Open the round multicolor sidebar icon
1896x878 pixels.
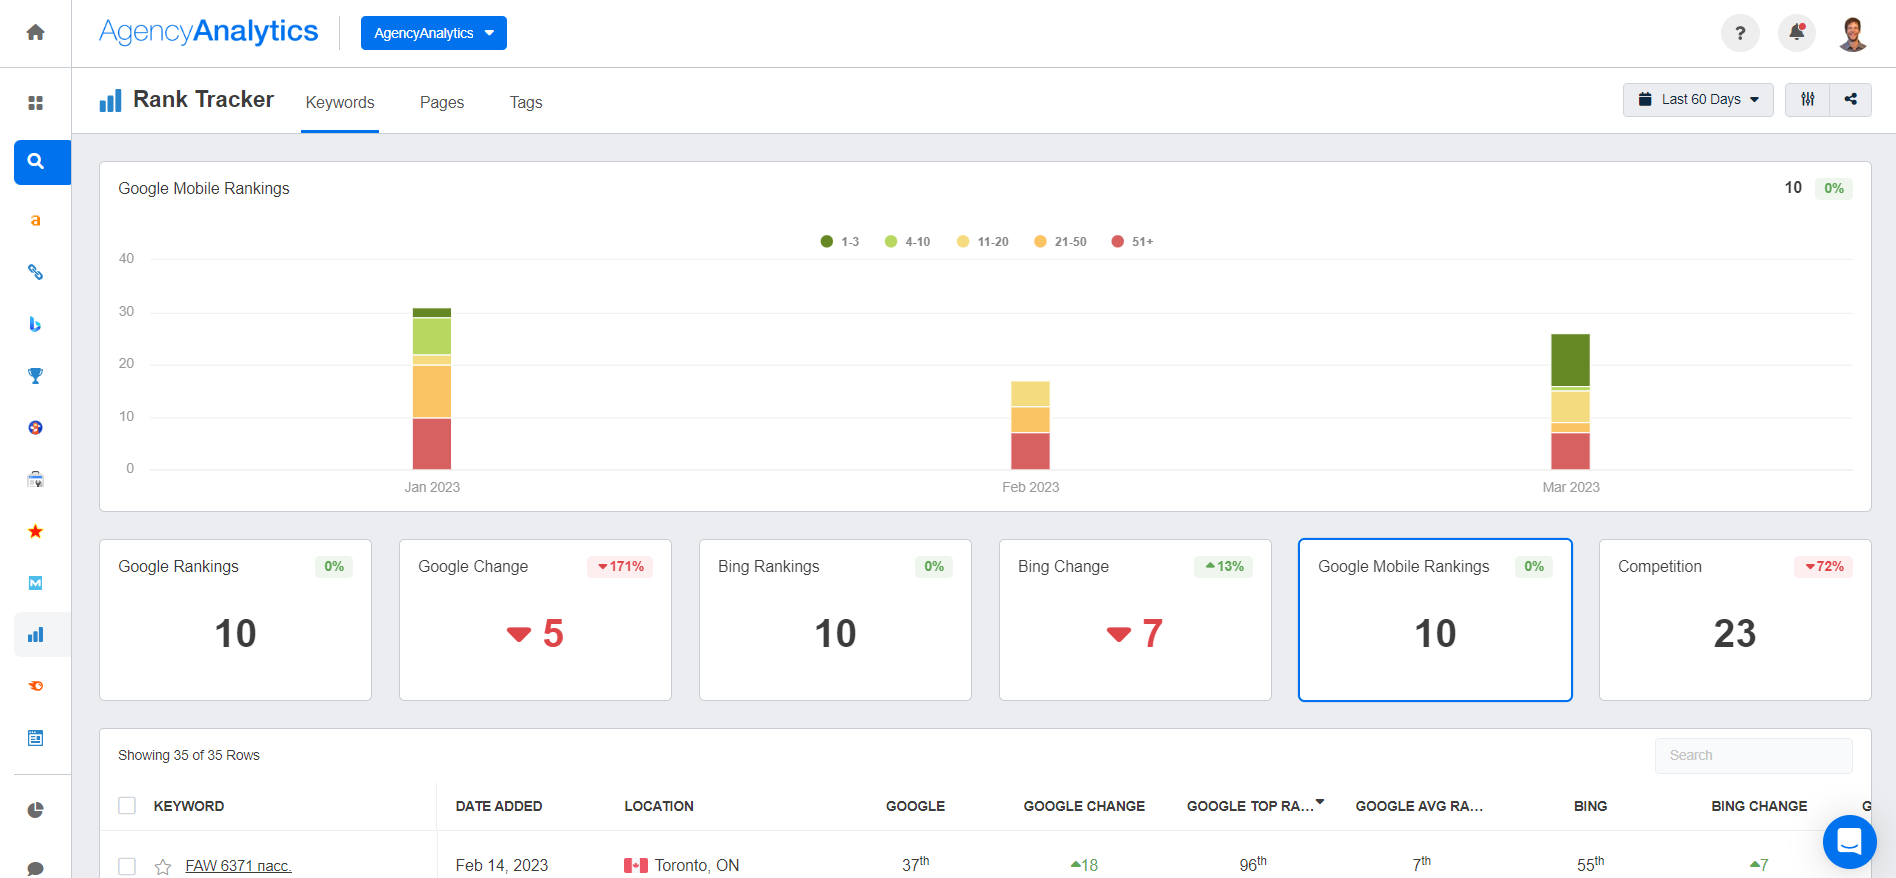tap(35, 428)
